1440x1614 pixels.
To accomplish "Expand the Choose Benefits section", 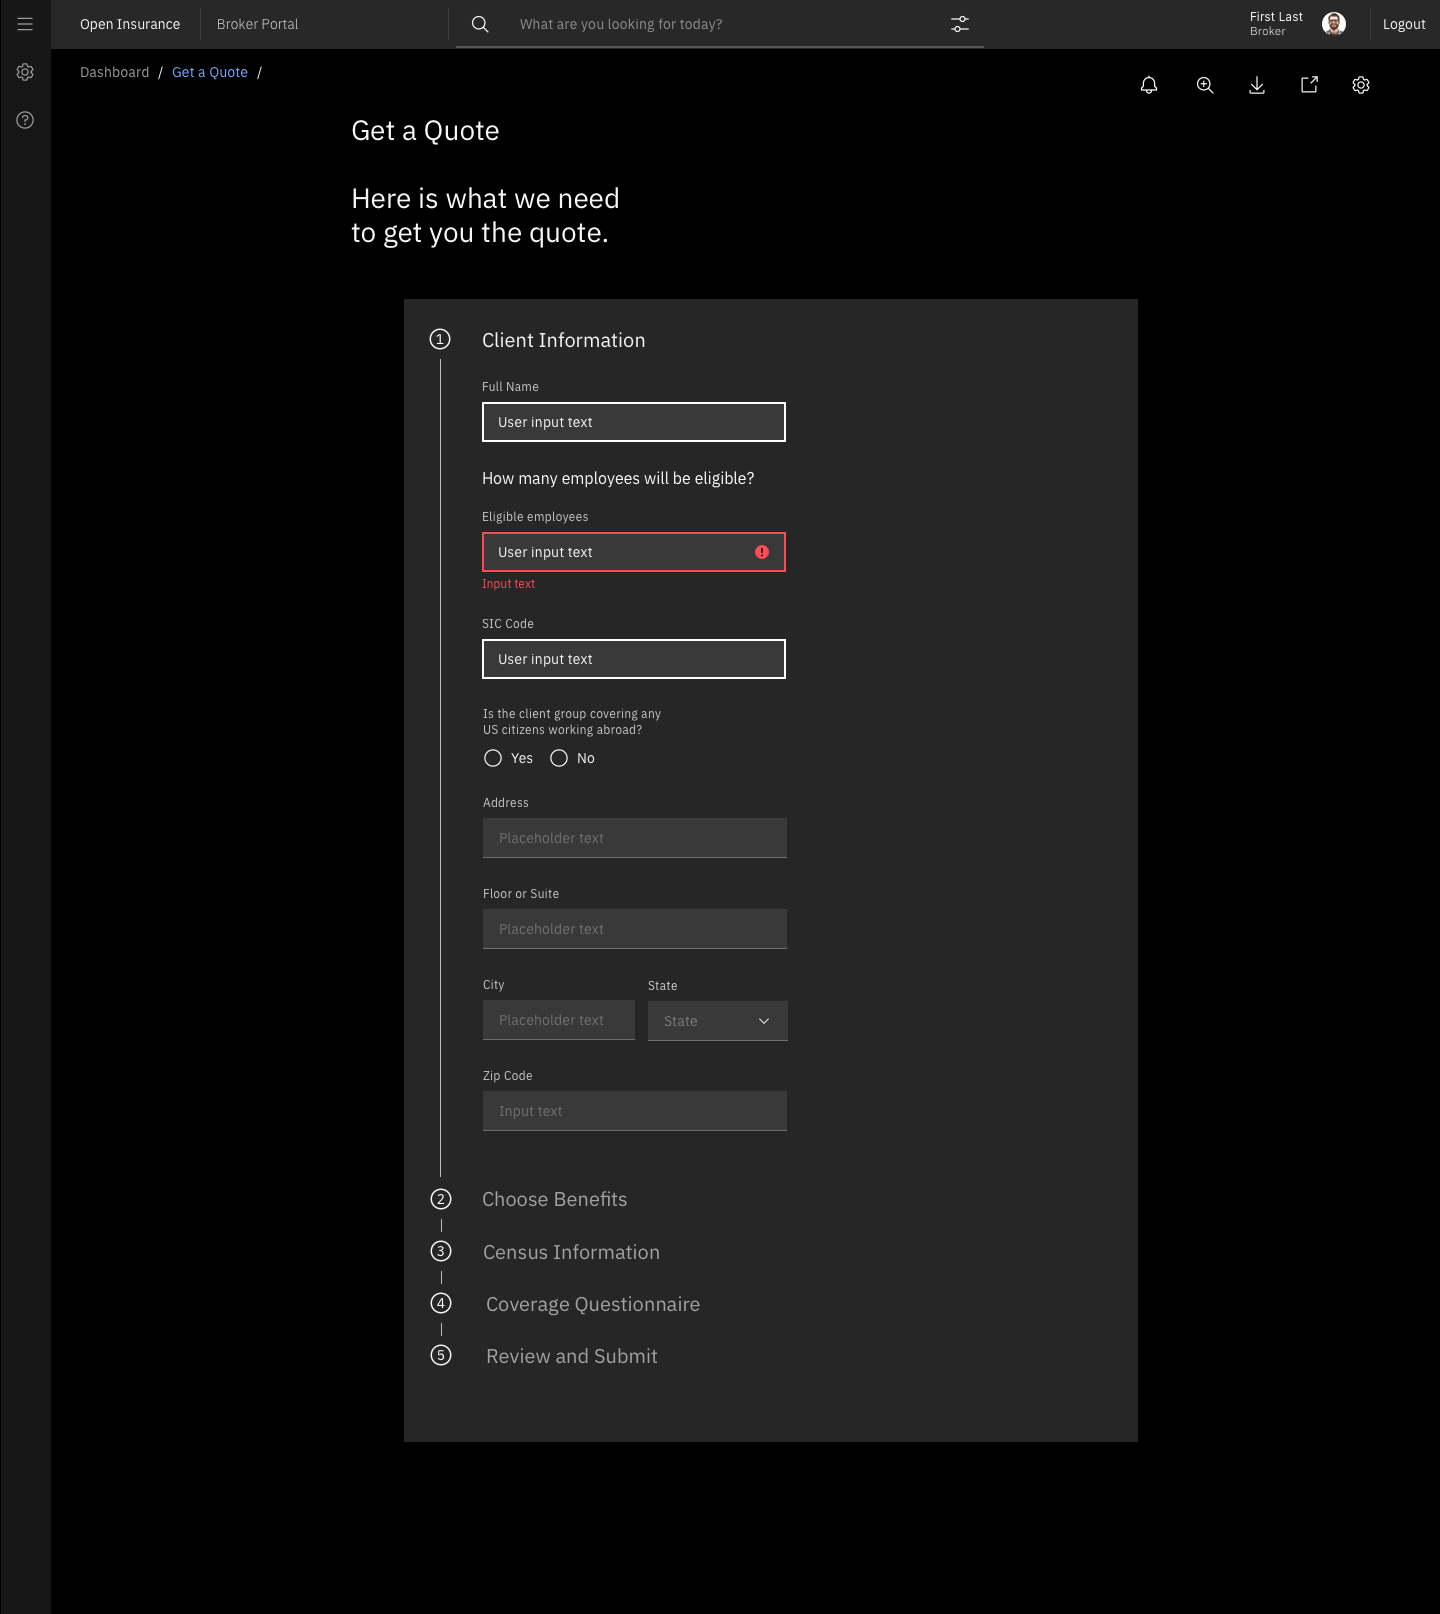I will (555, 1199).
